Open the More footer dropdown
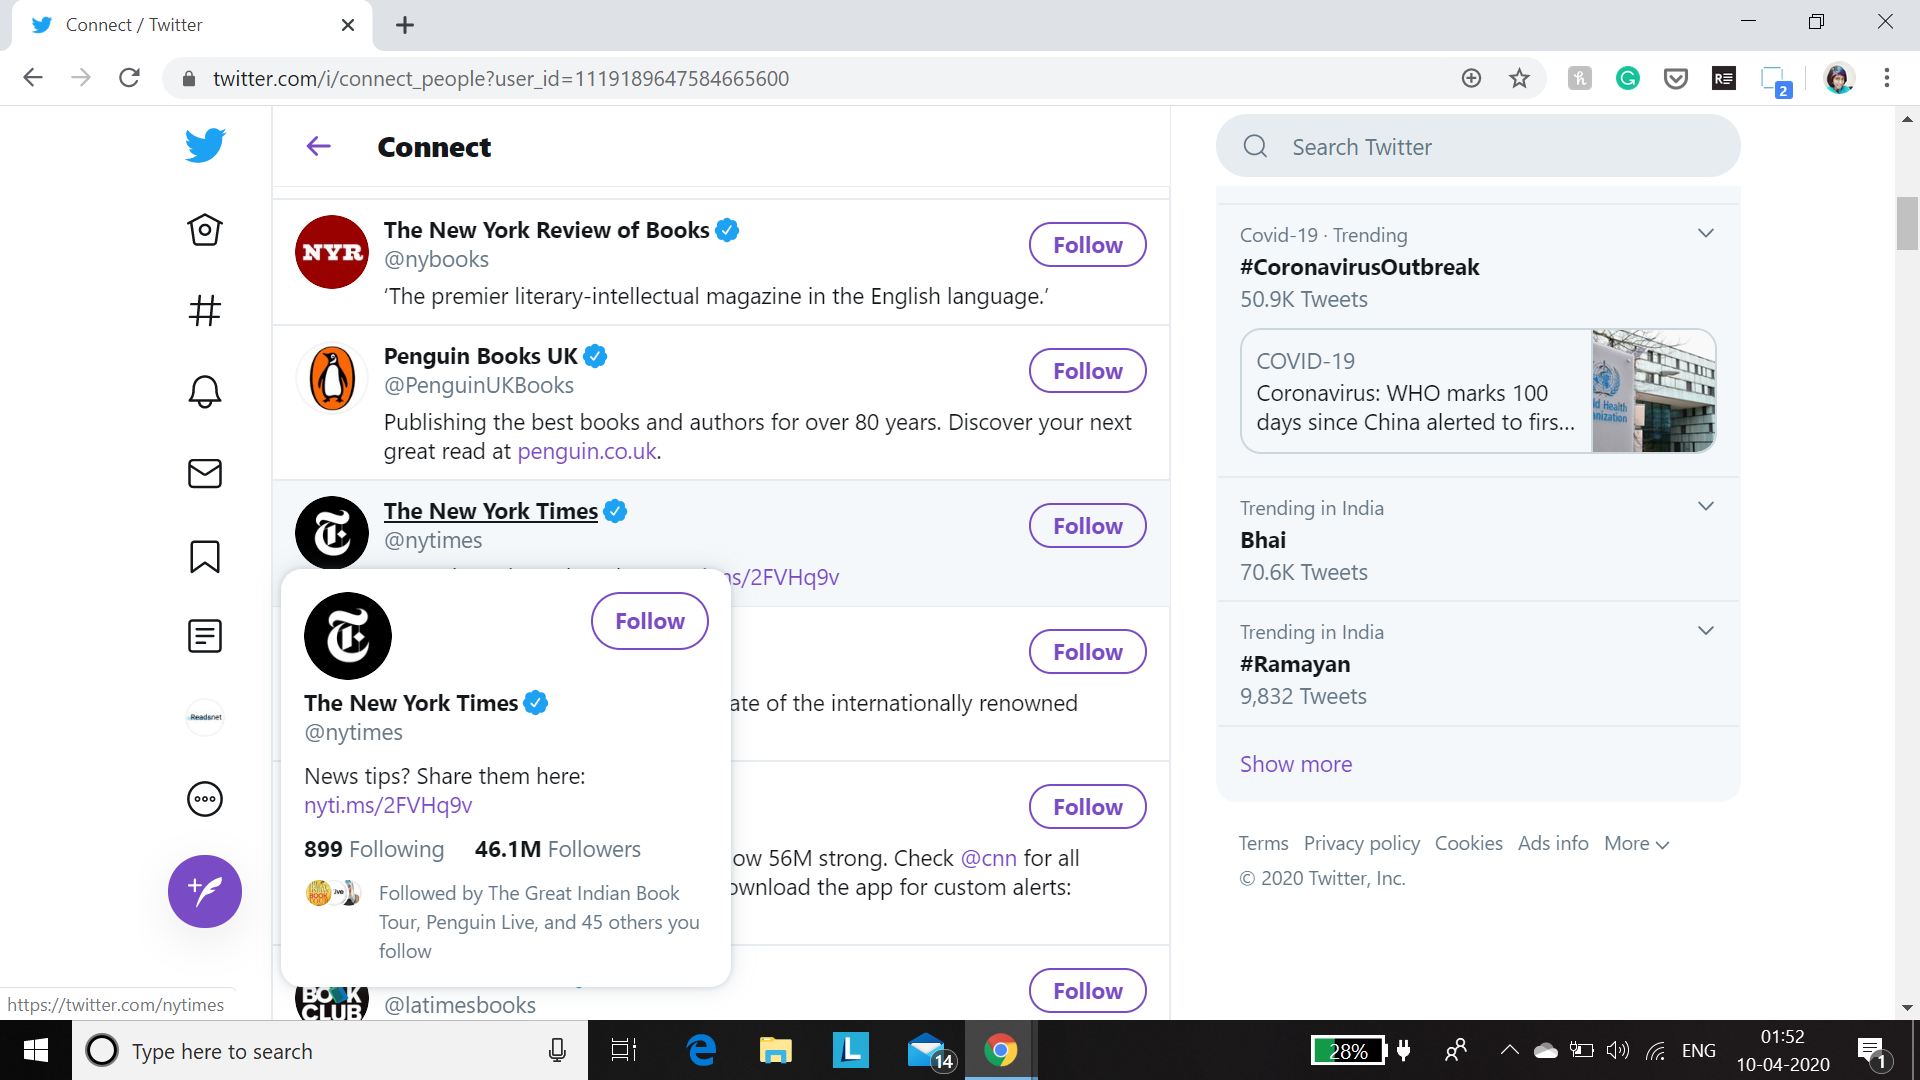Image resolution: width=1920 pixels, height=1080 pixels. pos(1636,843)
